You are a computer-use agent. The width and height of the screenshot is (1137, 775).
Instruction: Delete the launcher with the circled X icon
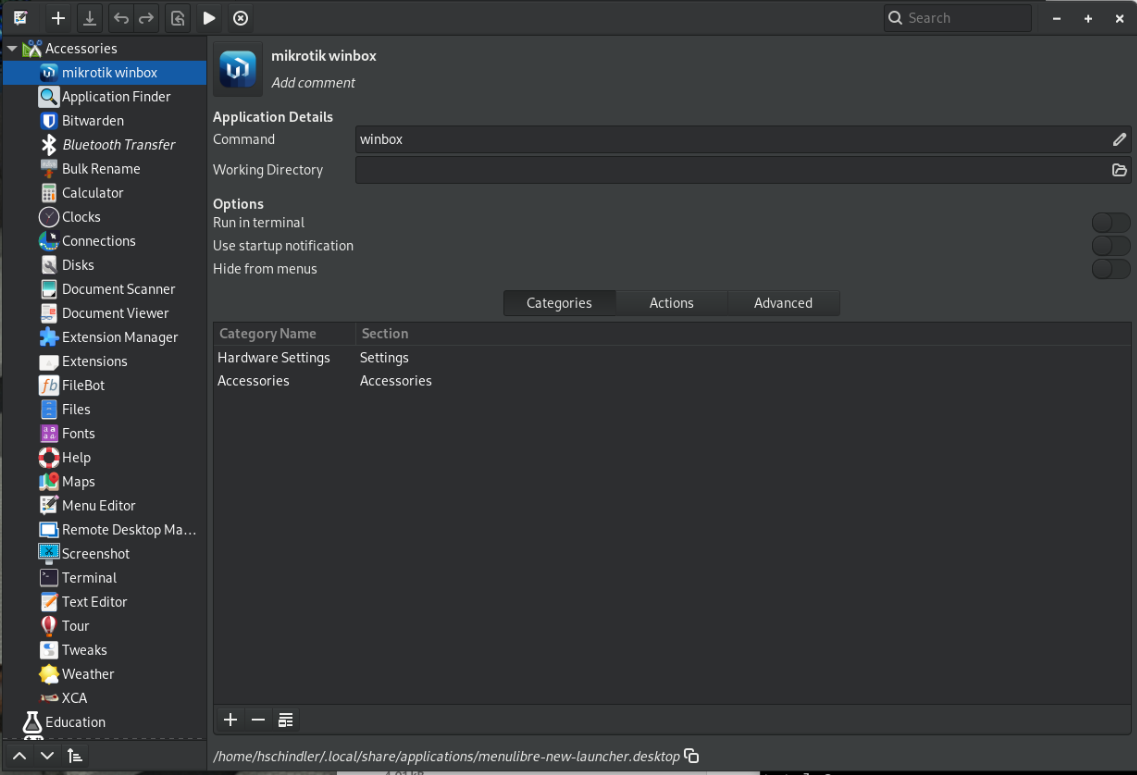[x=241, y=18]
